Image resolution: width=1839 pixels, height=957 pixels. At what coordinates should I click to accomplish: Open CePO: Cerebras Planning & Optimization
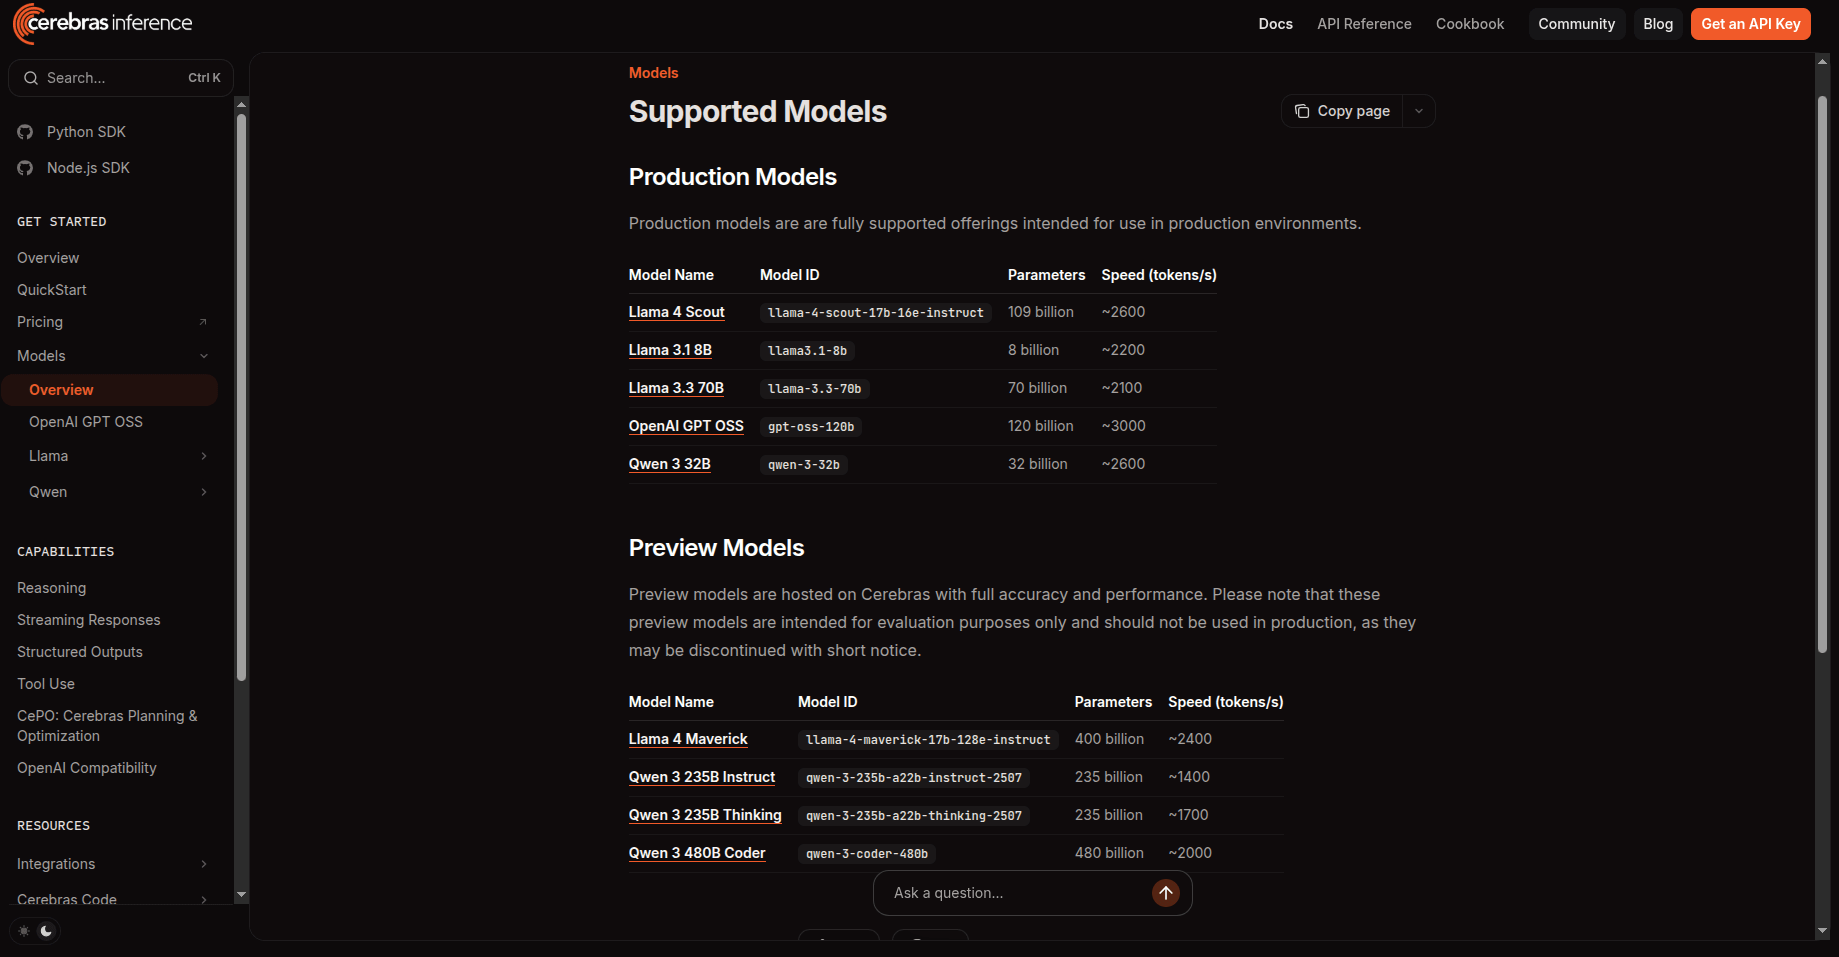[x=107, y=726]
